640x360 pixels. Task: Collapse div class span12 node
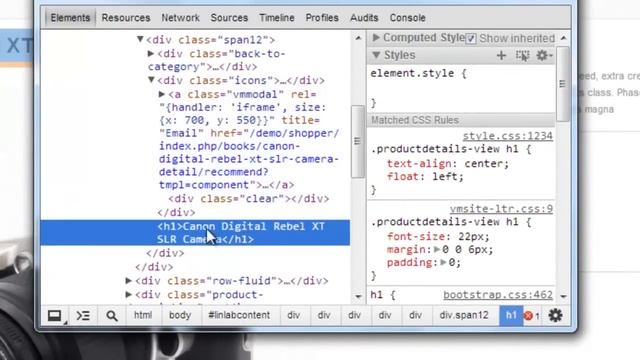[140, 39]
